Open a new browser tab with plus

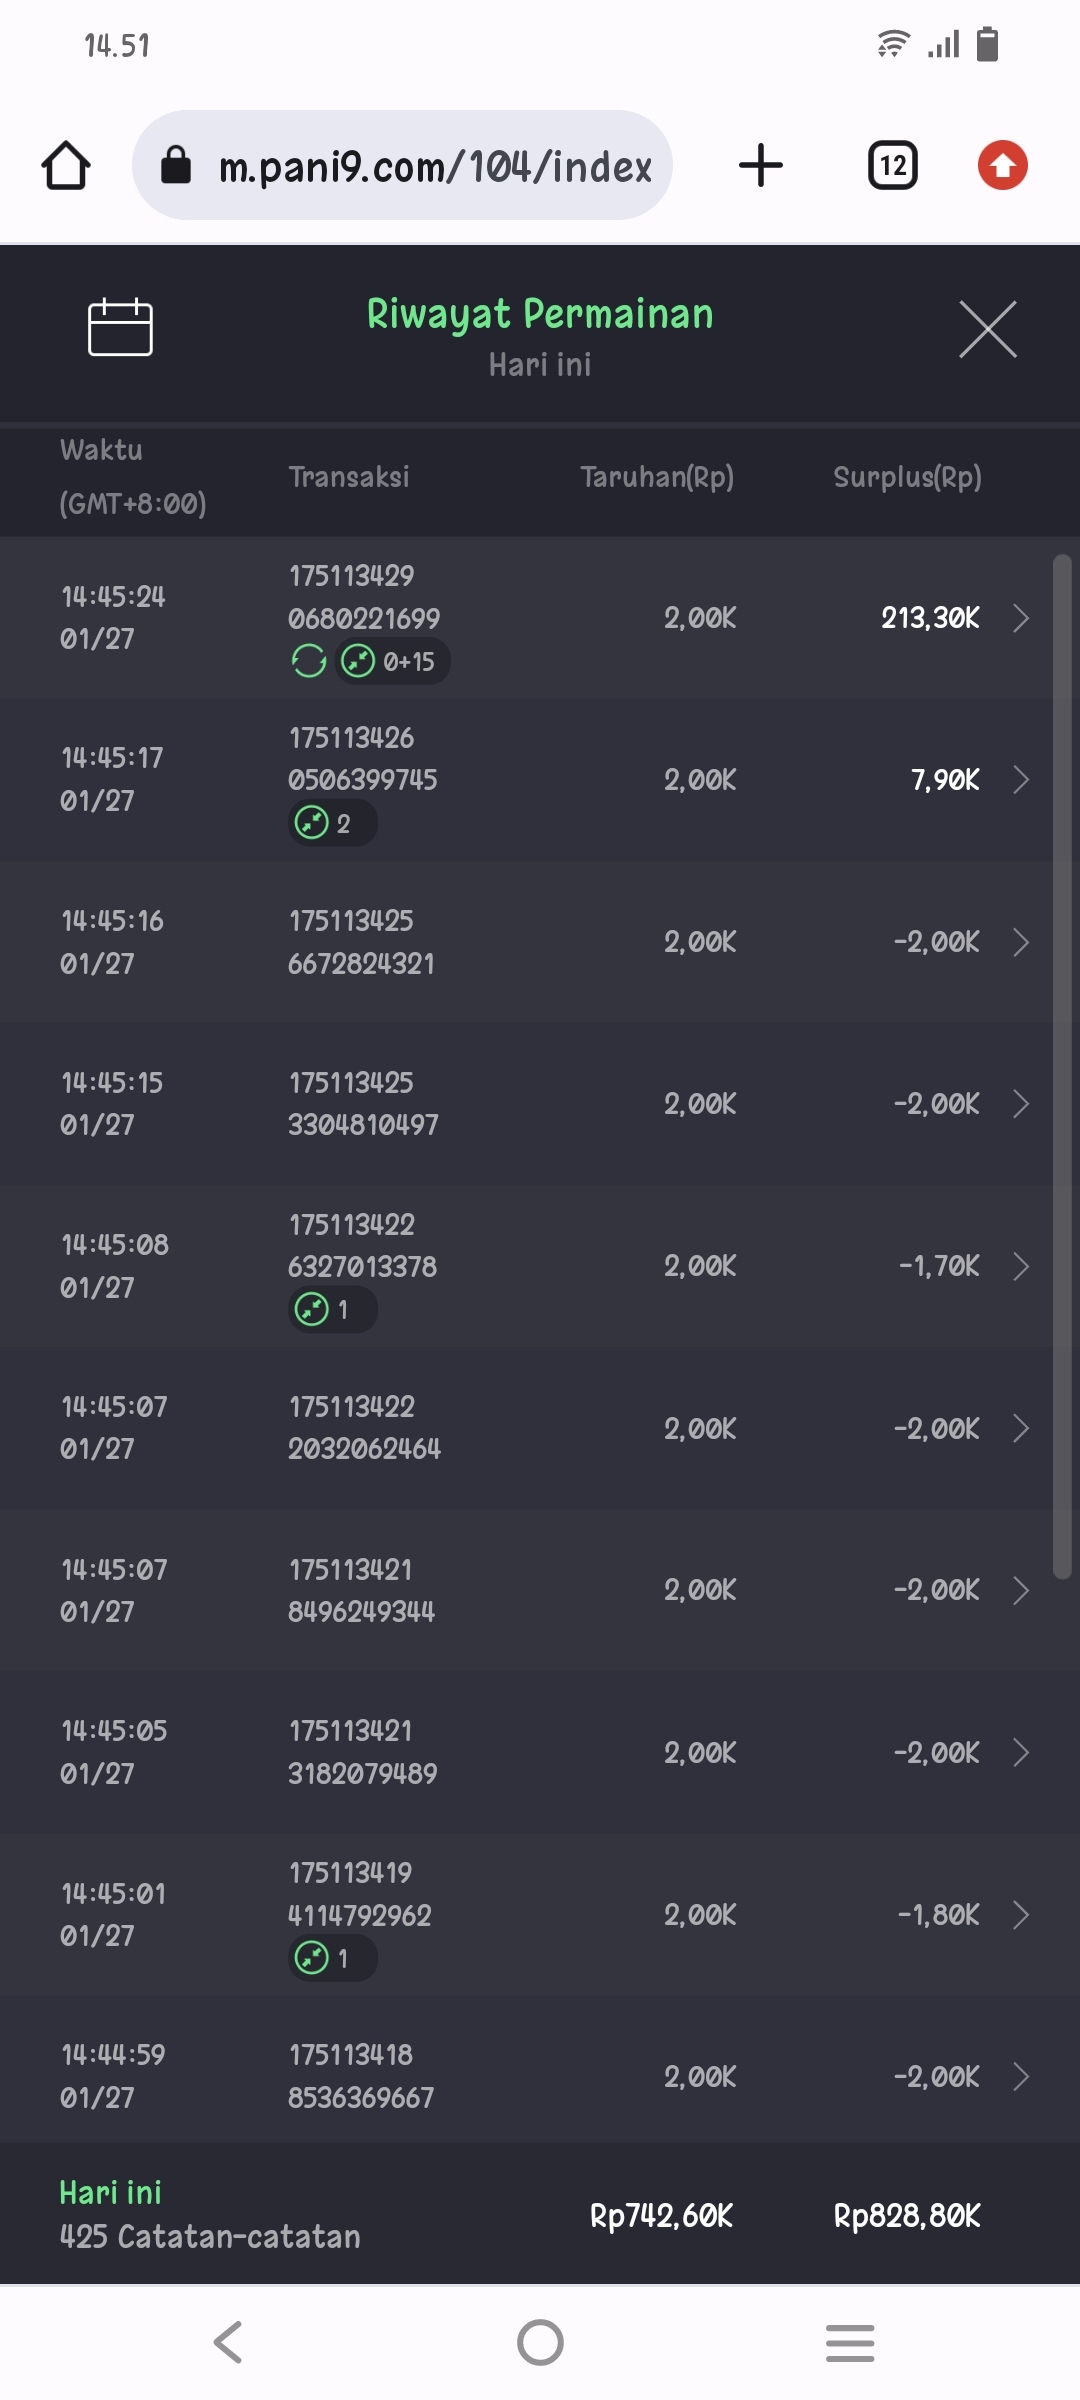[761, 165]
